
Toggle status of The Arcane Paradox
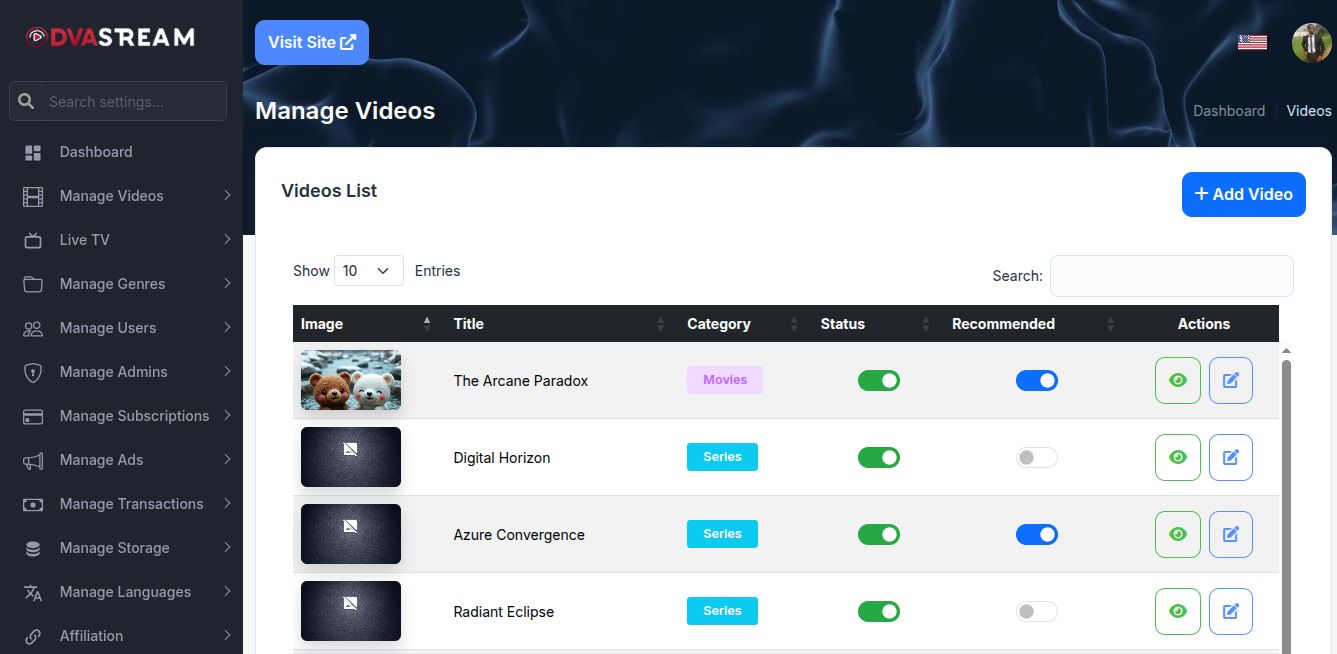879,380
